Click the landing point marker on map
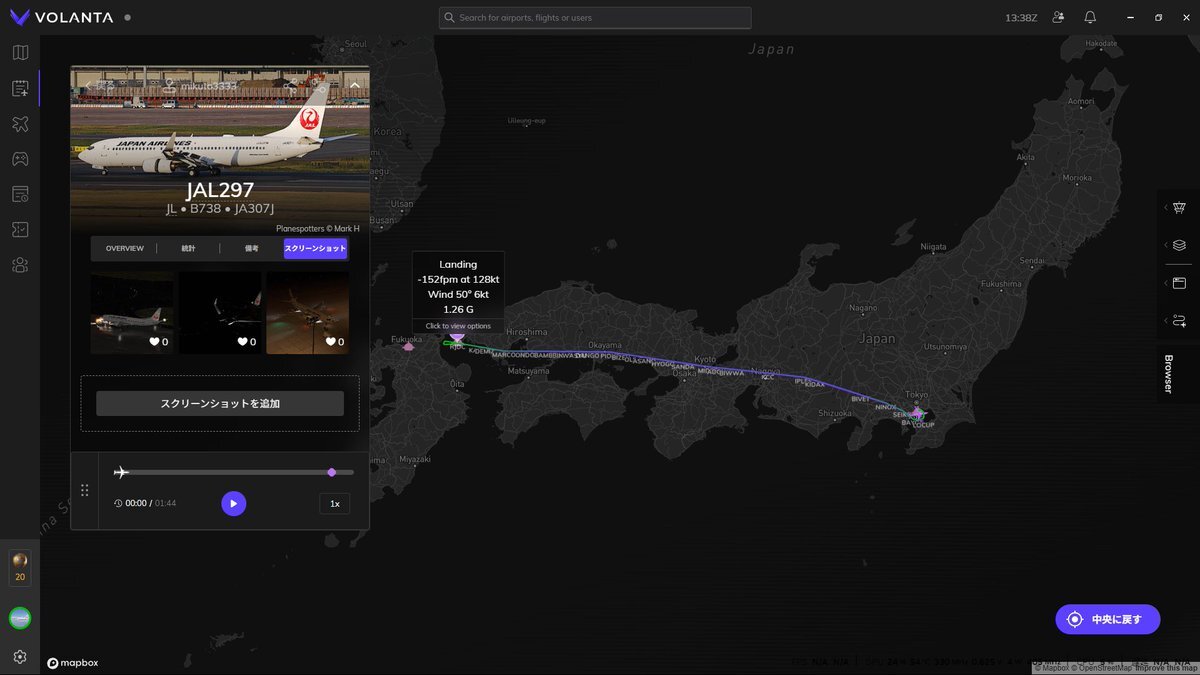The width and height of the screenshot is (1200, 675). [x=458, y=340]
